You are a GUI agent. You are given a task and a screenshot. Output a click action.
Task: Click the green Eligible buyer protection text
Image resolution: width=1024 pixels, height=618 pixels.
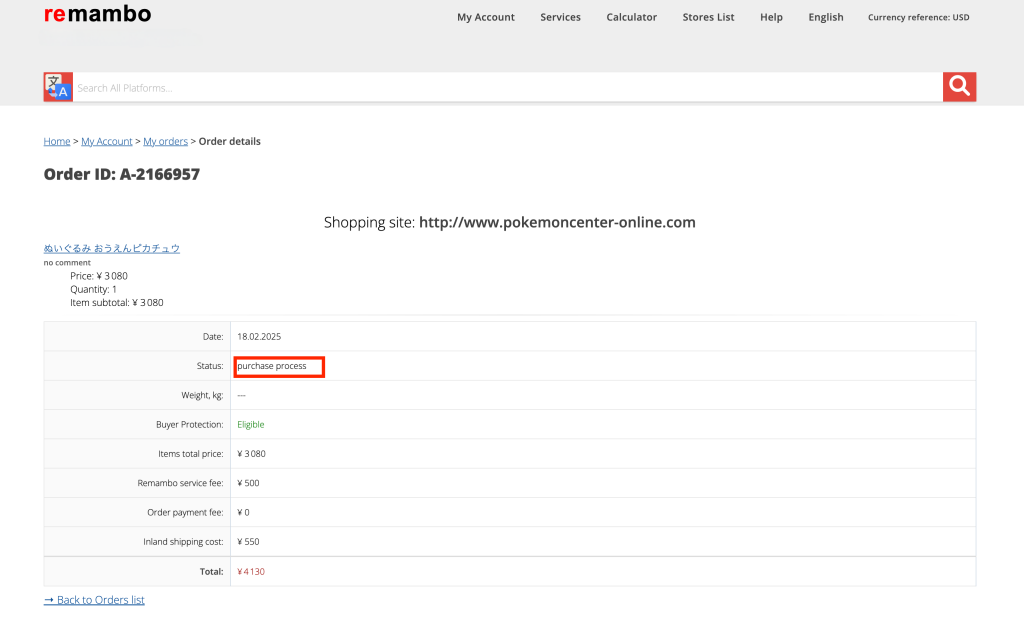251,424
